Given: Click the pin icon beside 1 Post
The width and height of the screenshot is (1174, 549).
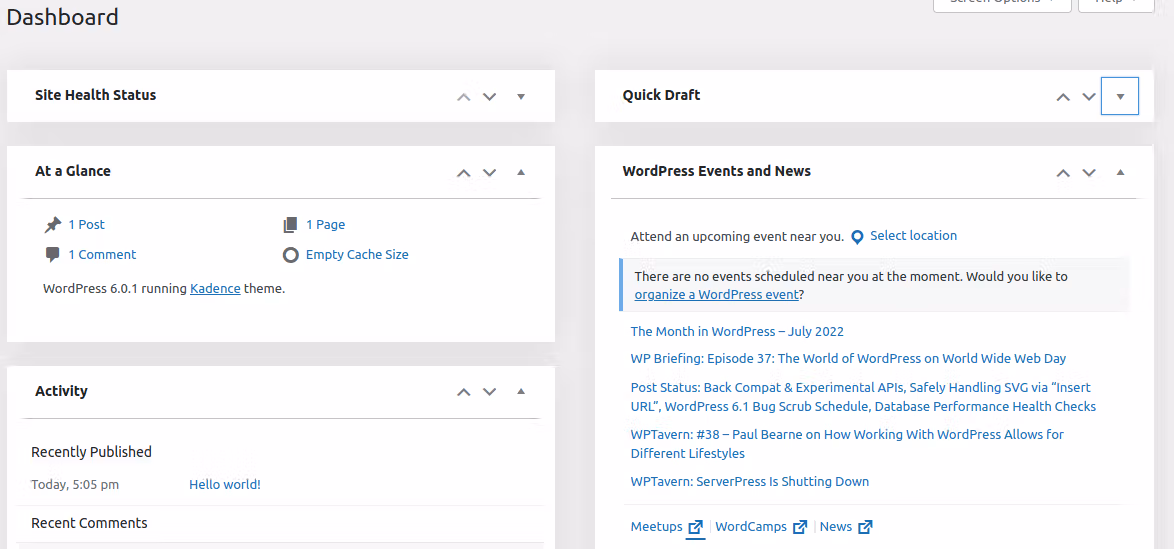Looking at the screenshot, I should (52, 225).
